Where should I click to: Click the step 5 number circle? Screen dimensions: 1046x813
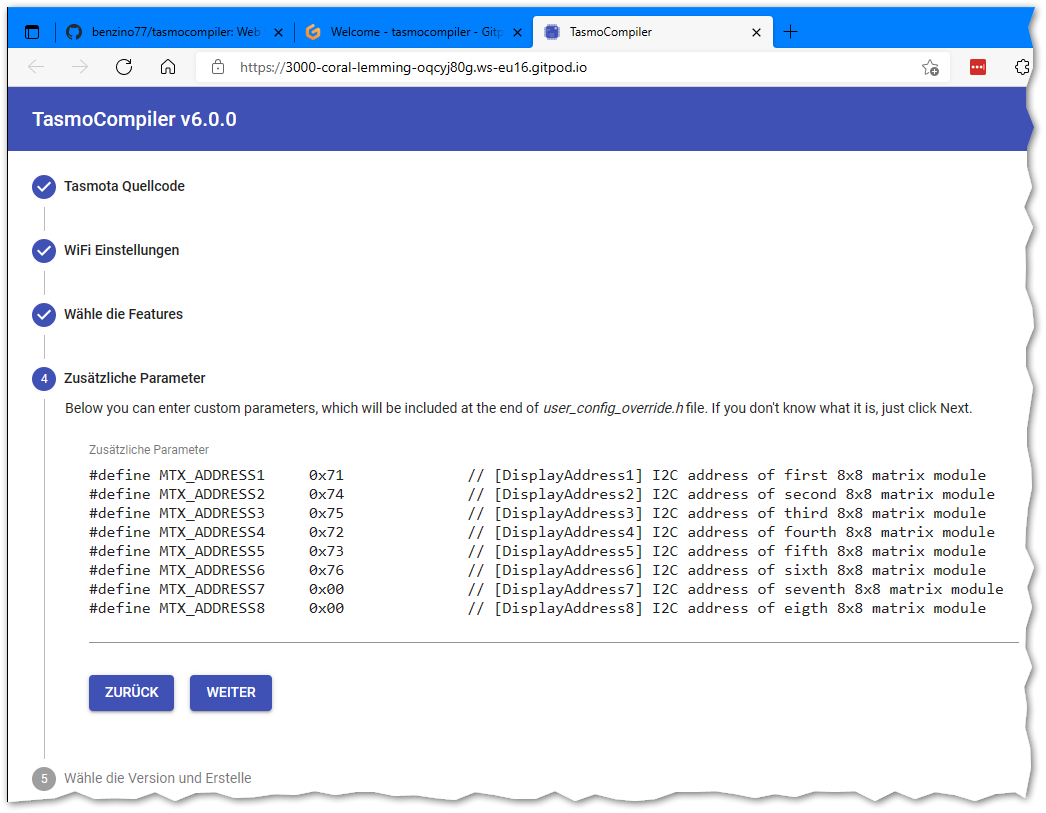point(44,778)
